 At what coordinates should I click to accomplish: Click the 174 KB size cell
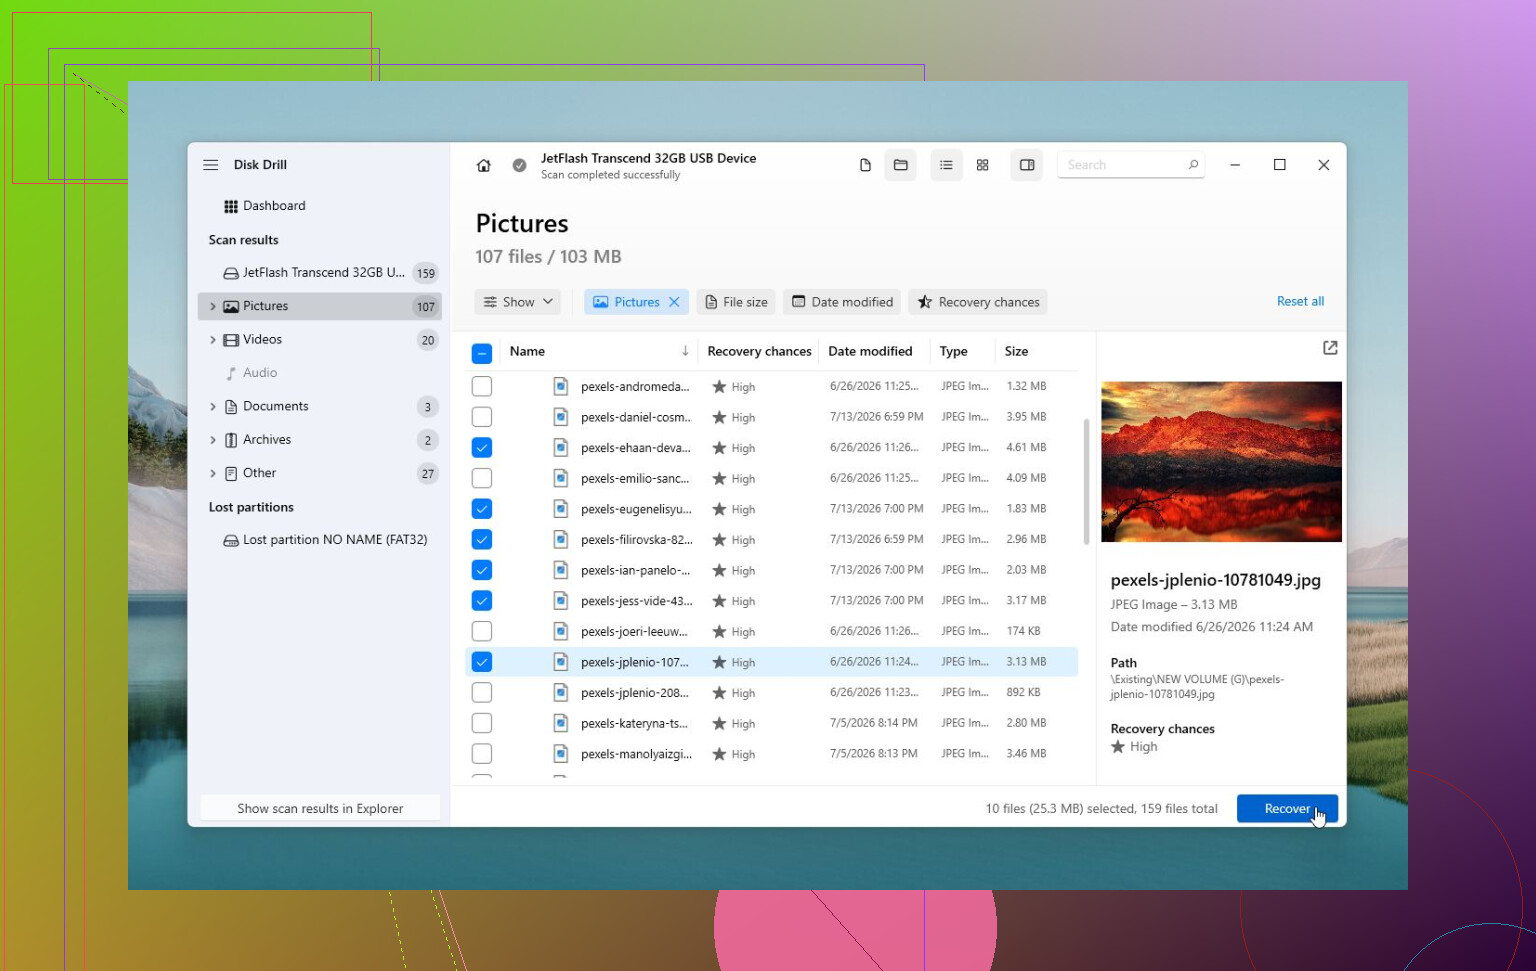pos(1023,631)
